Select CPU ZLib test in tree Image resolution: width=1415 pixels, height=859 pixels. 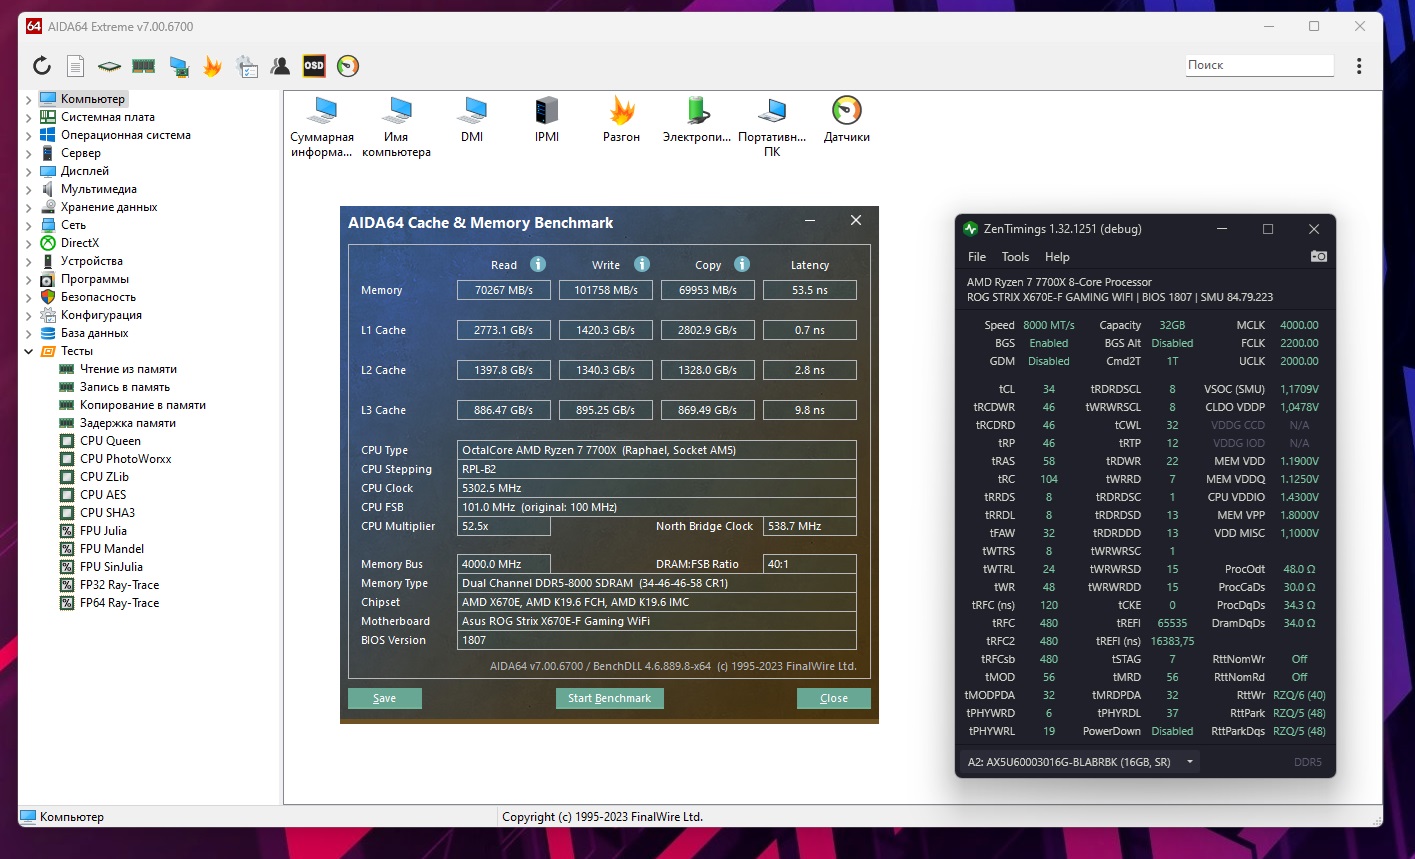point(104,477)
